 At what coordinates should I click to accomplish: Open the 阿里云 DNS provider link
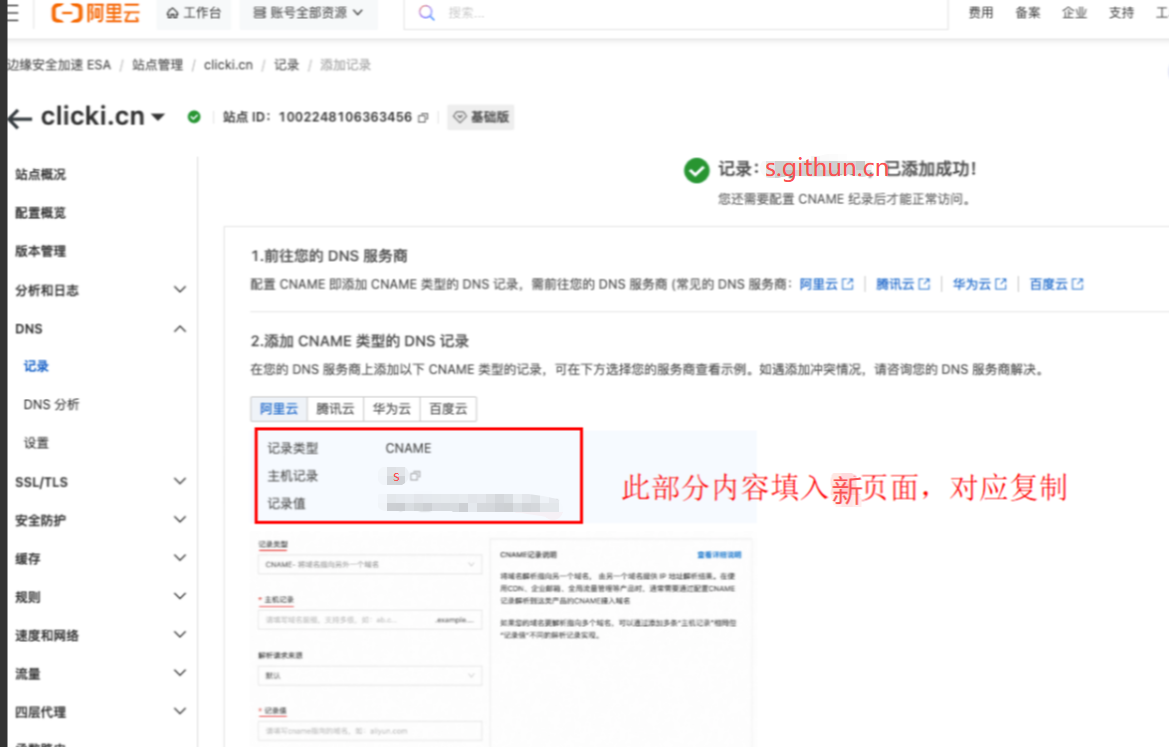click(x=826, y=284)
